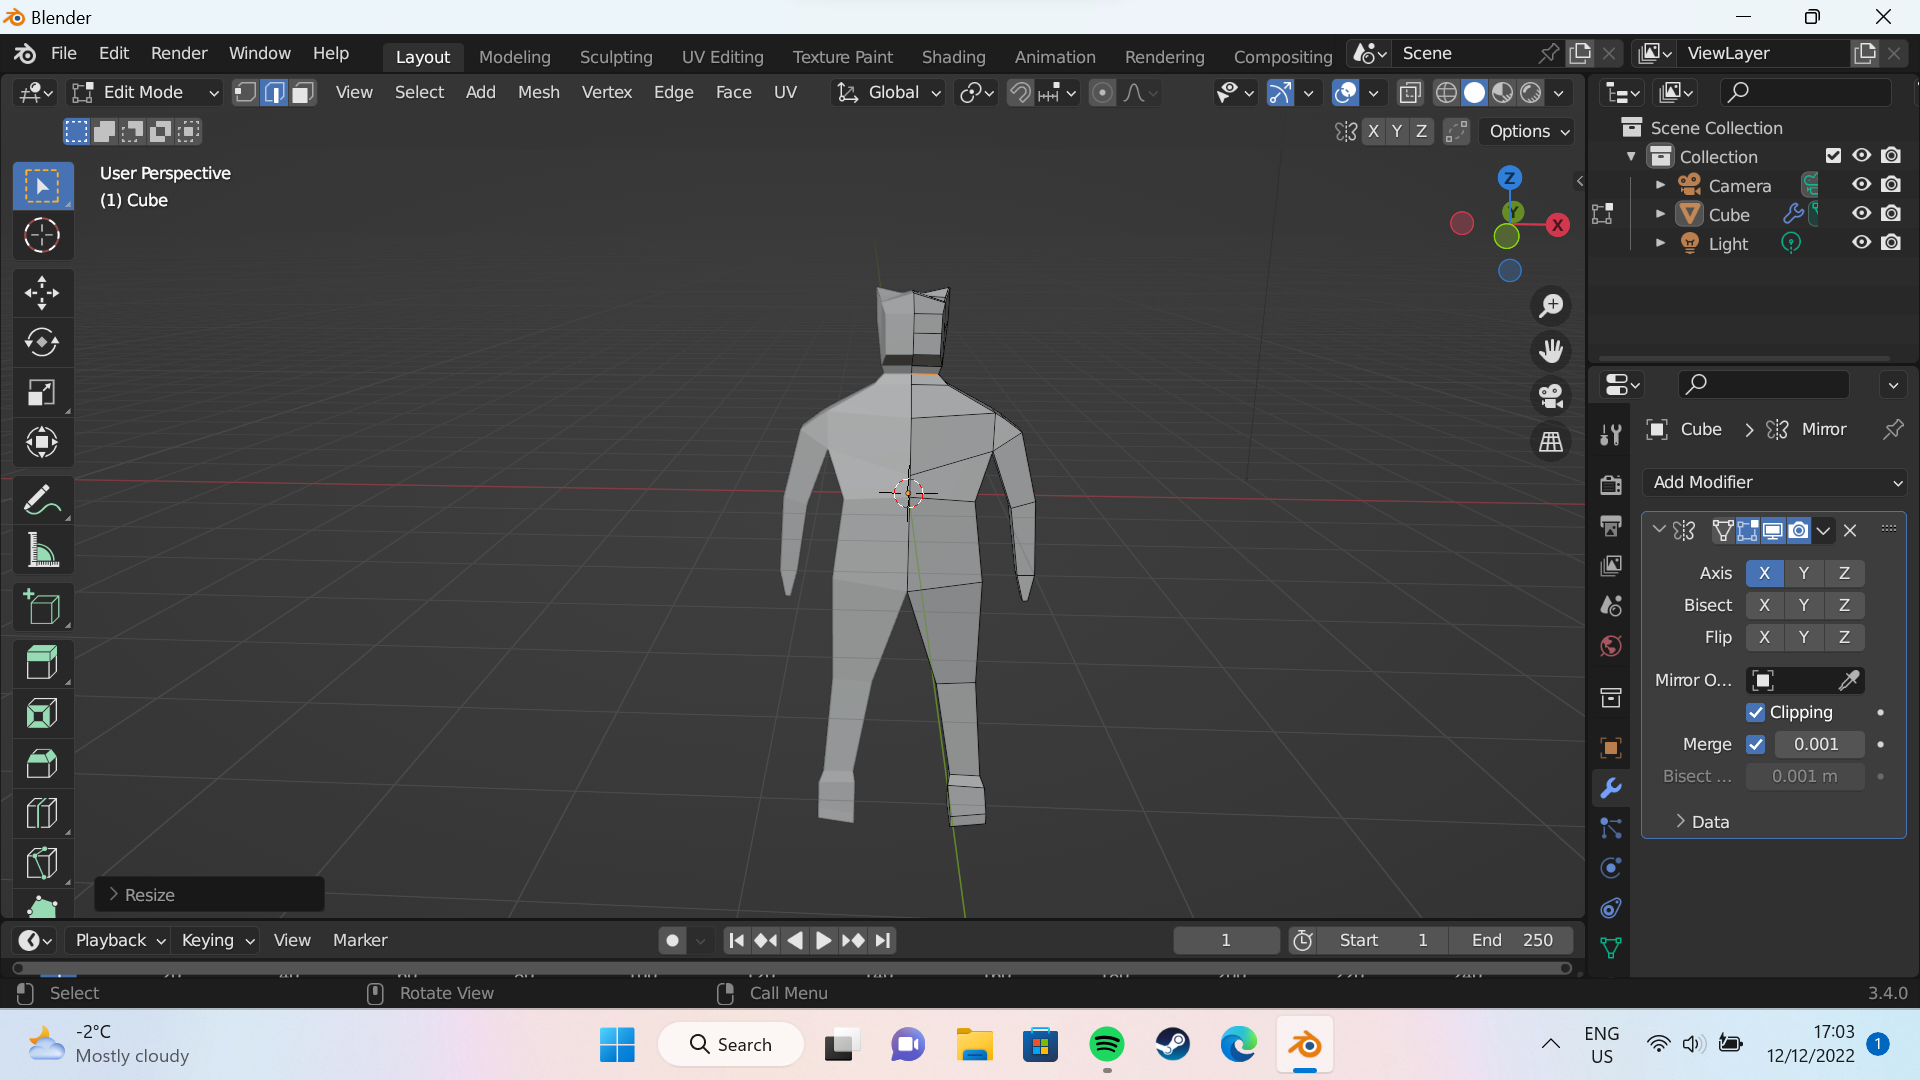Viewport: 1920px width, 1080px height.
Task: Switch to face select mode
Action: 303,93
